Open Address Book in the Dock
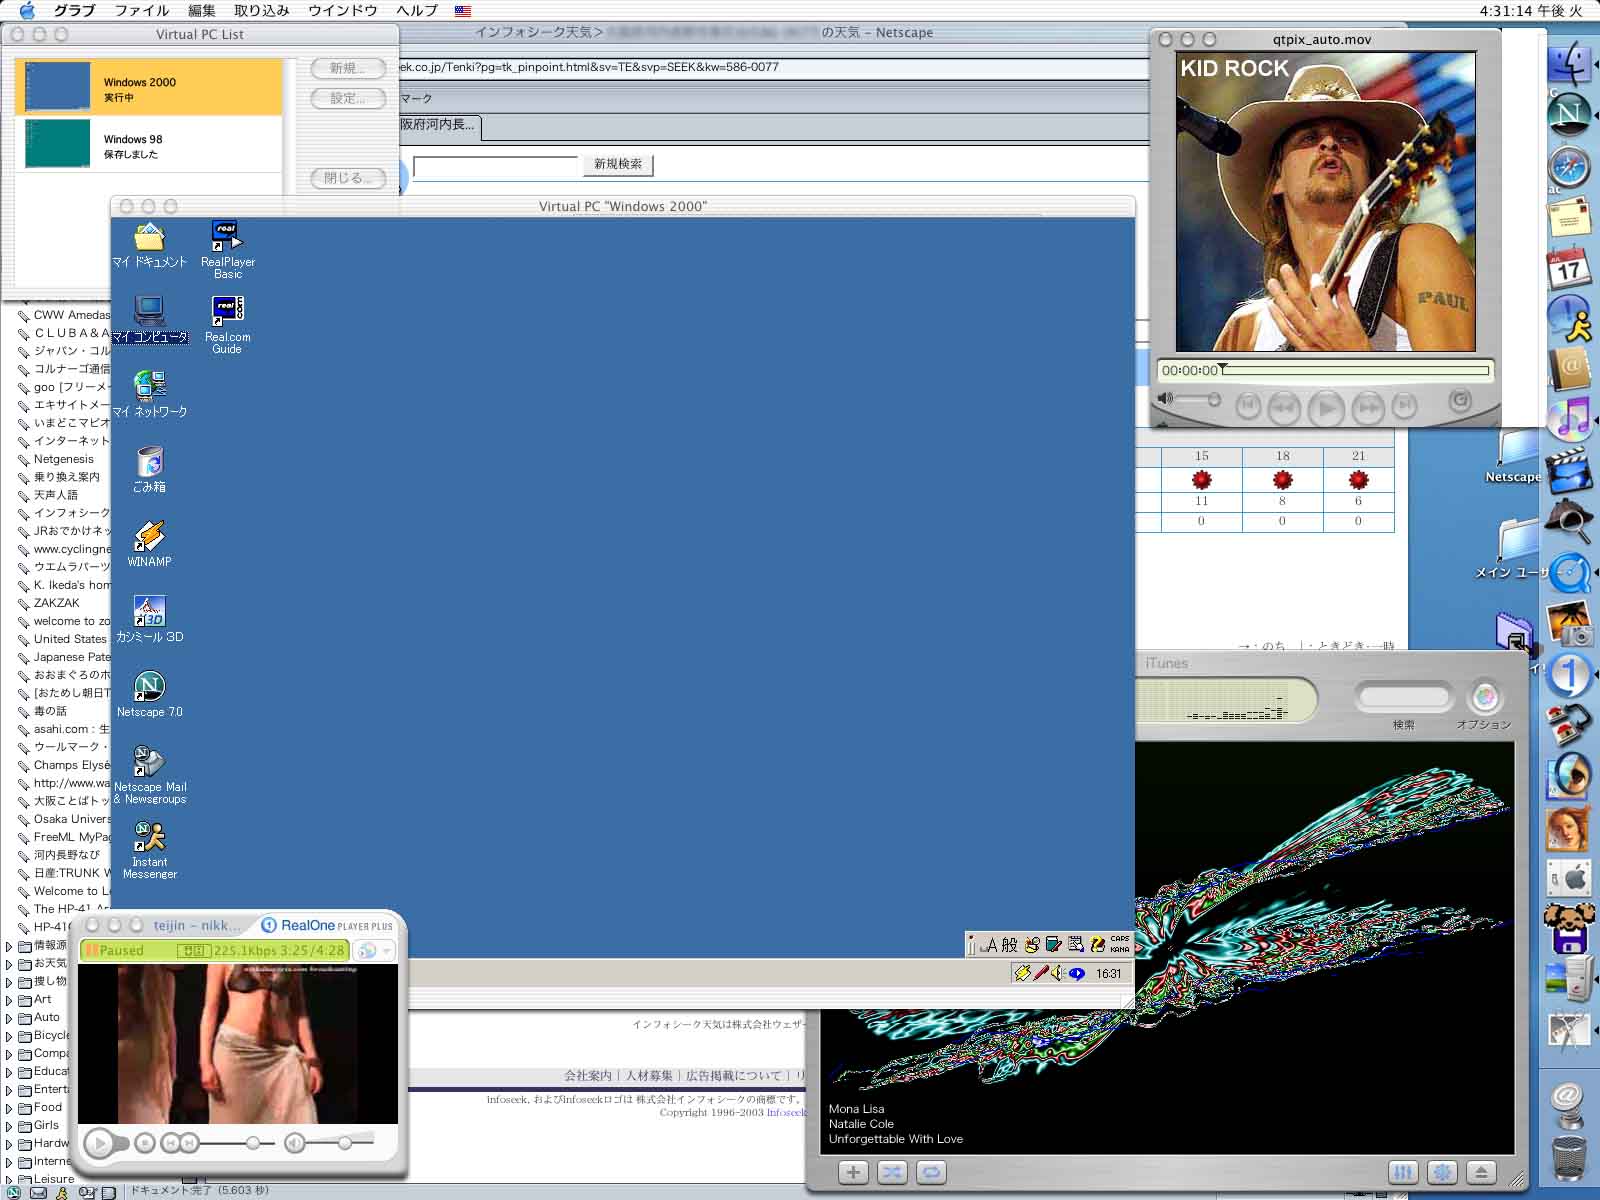Image resolution: width=1600 pixels, height=1200 pixels. point(1569,369)
